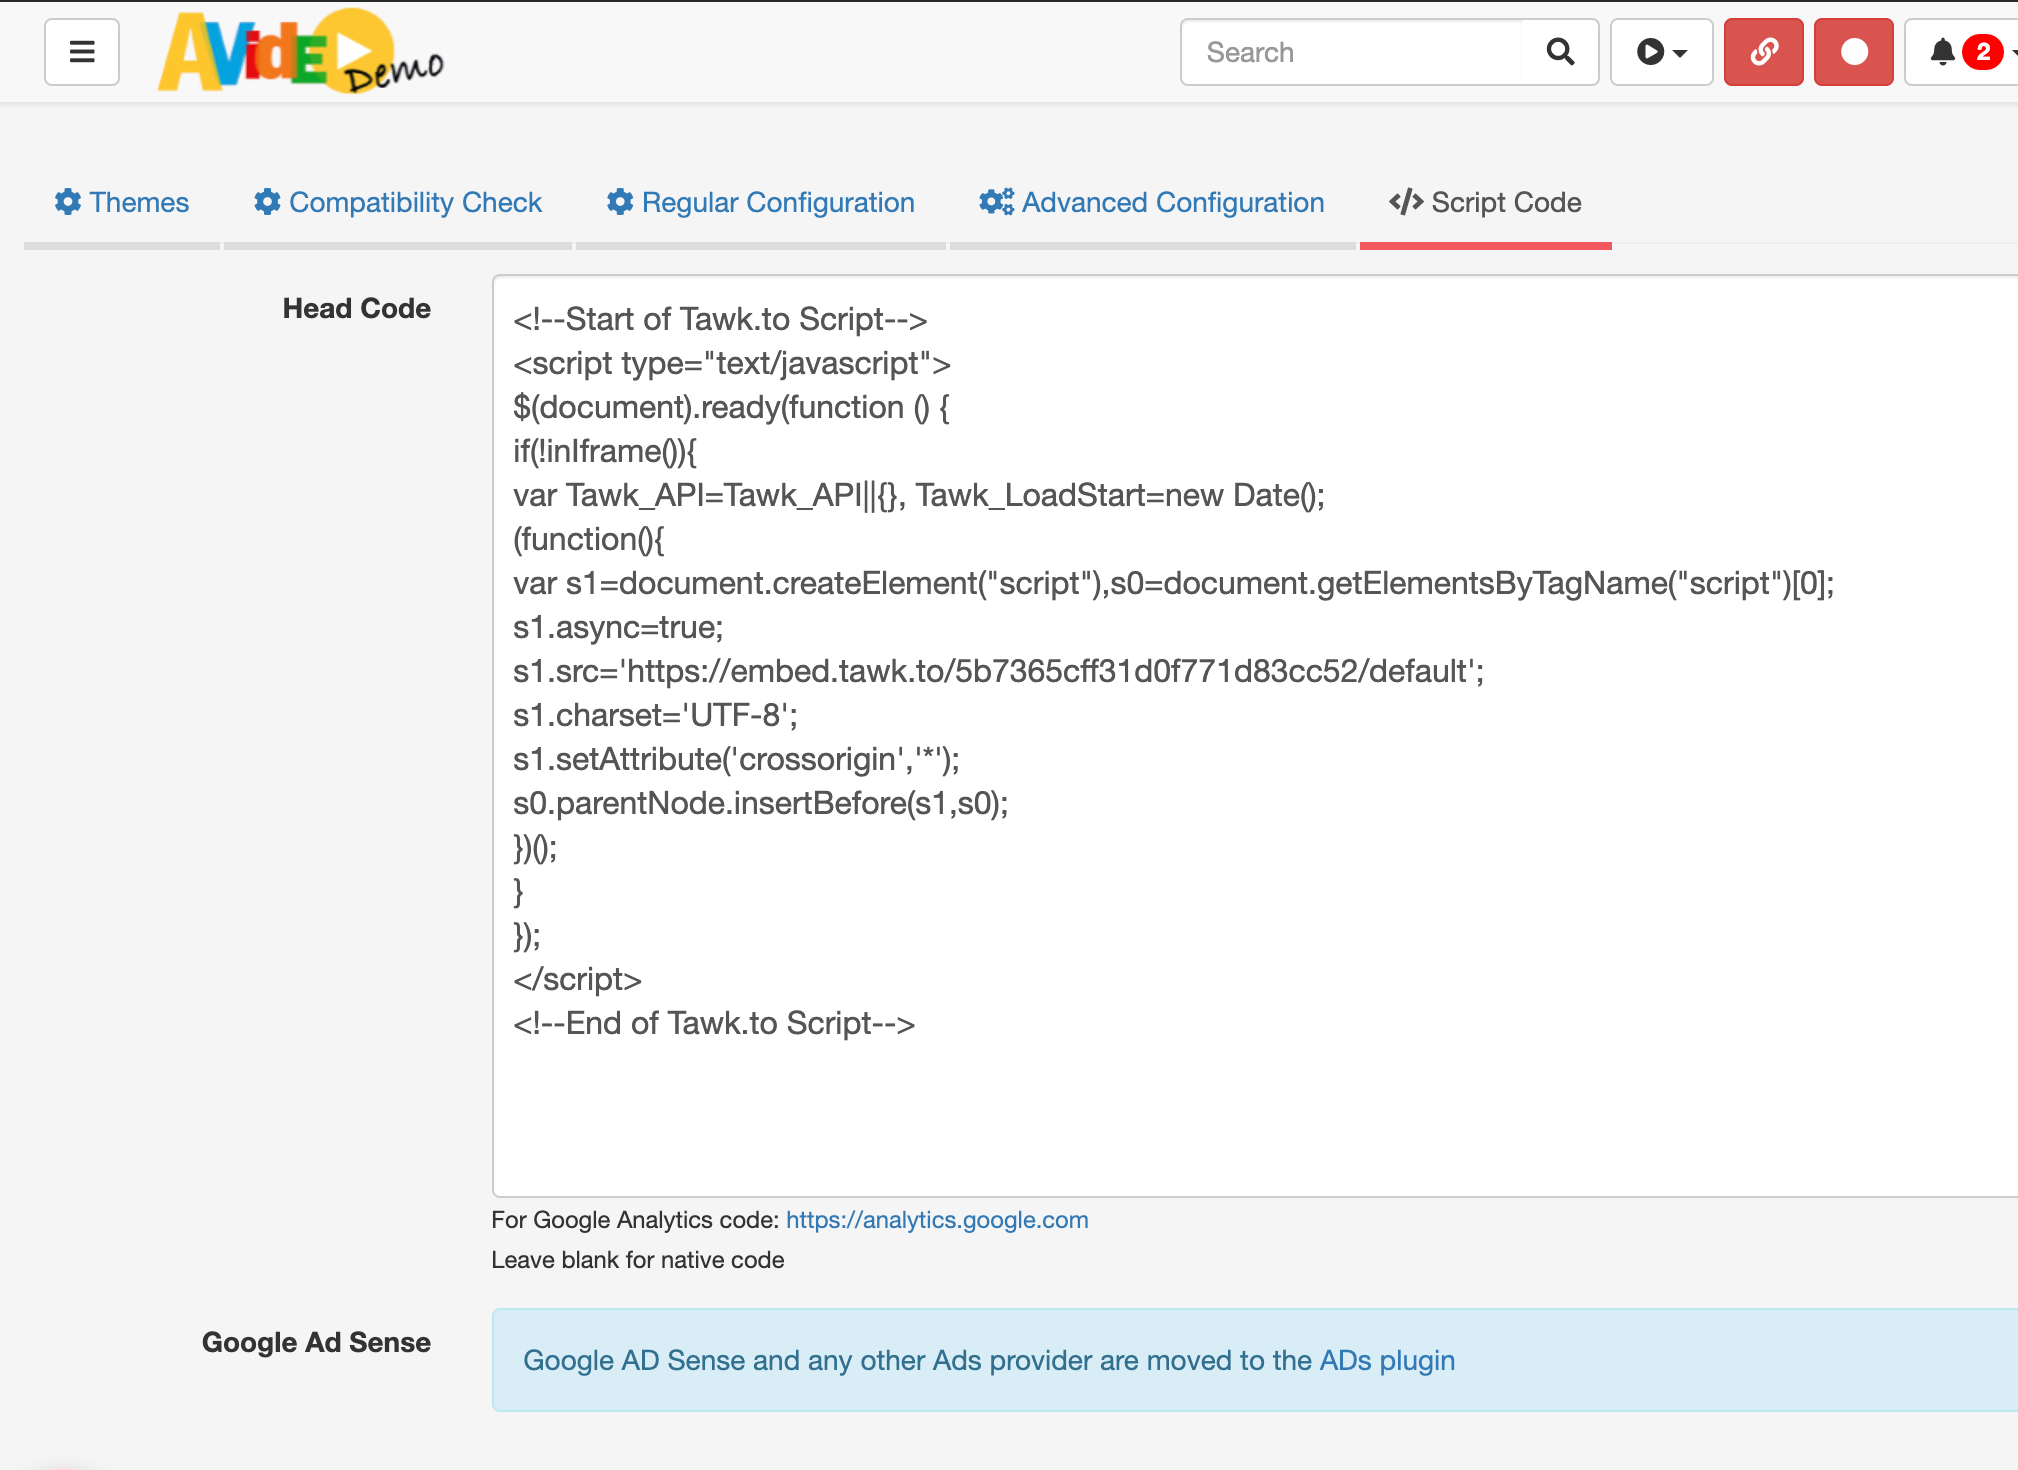
Task: Open the hamburger navigation menu
Action: tap(82, 52)
